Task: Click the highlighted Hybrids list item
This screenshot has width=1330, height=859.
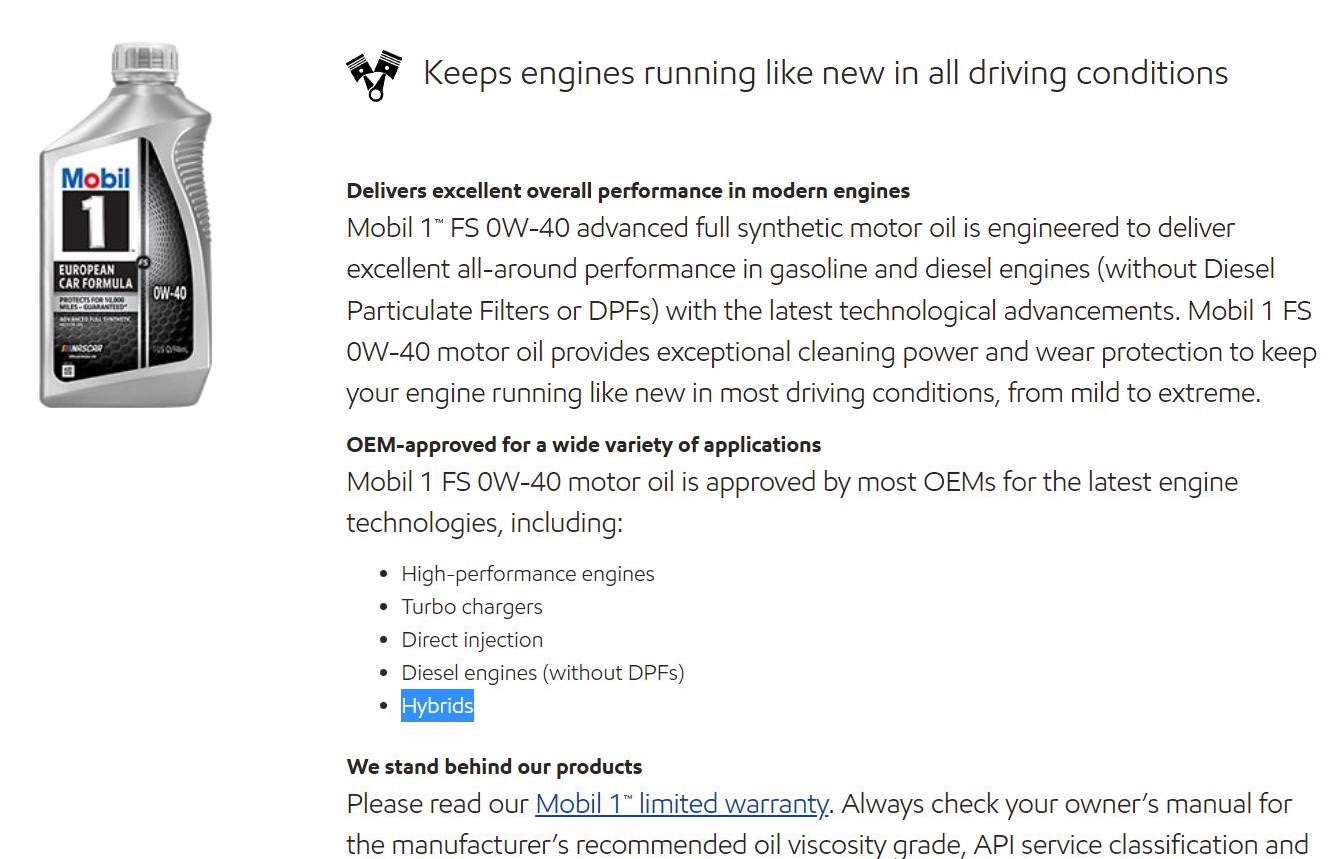Action: [x=437, y=706]
